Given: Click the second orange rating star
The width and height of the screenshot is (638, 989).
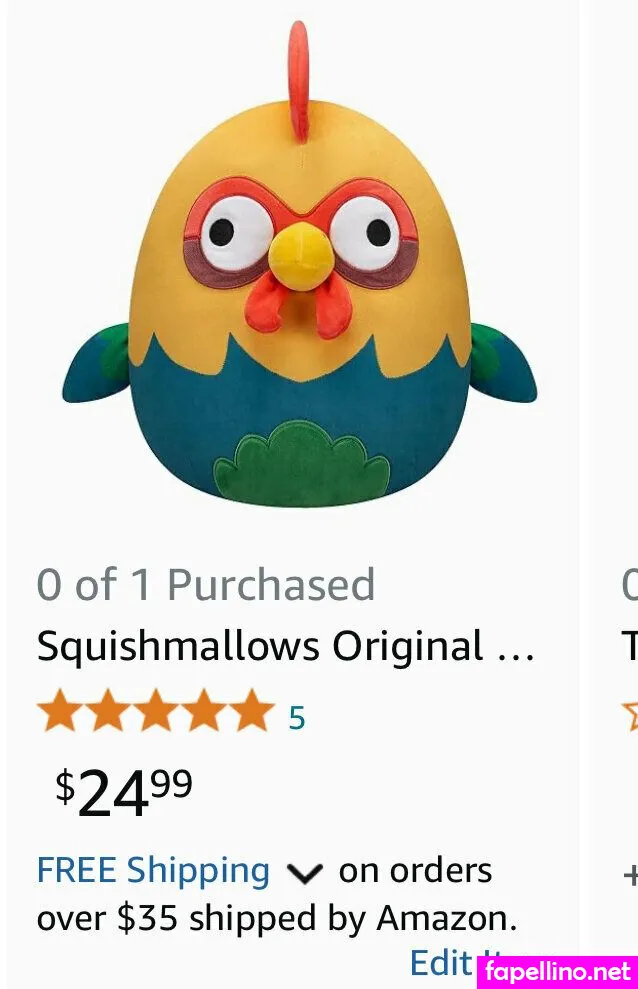Looking at the screenshot, I should coord(108,711).
